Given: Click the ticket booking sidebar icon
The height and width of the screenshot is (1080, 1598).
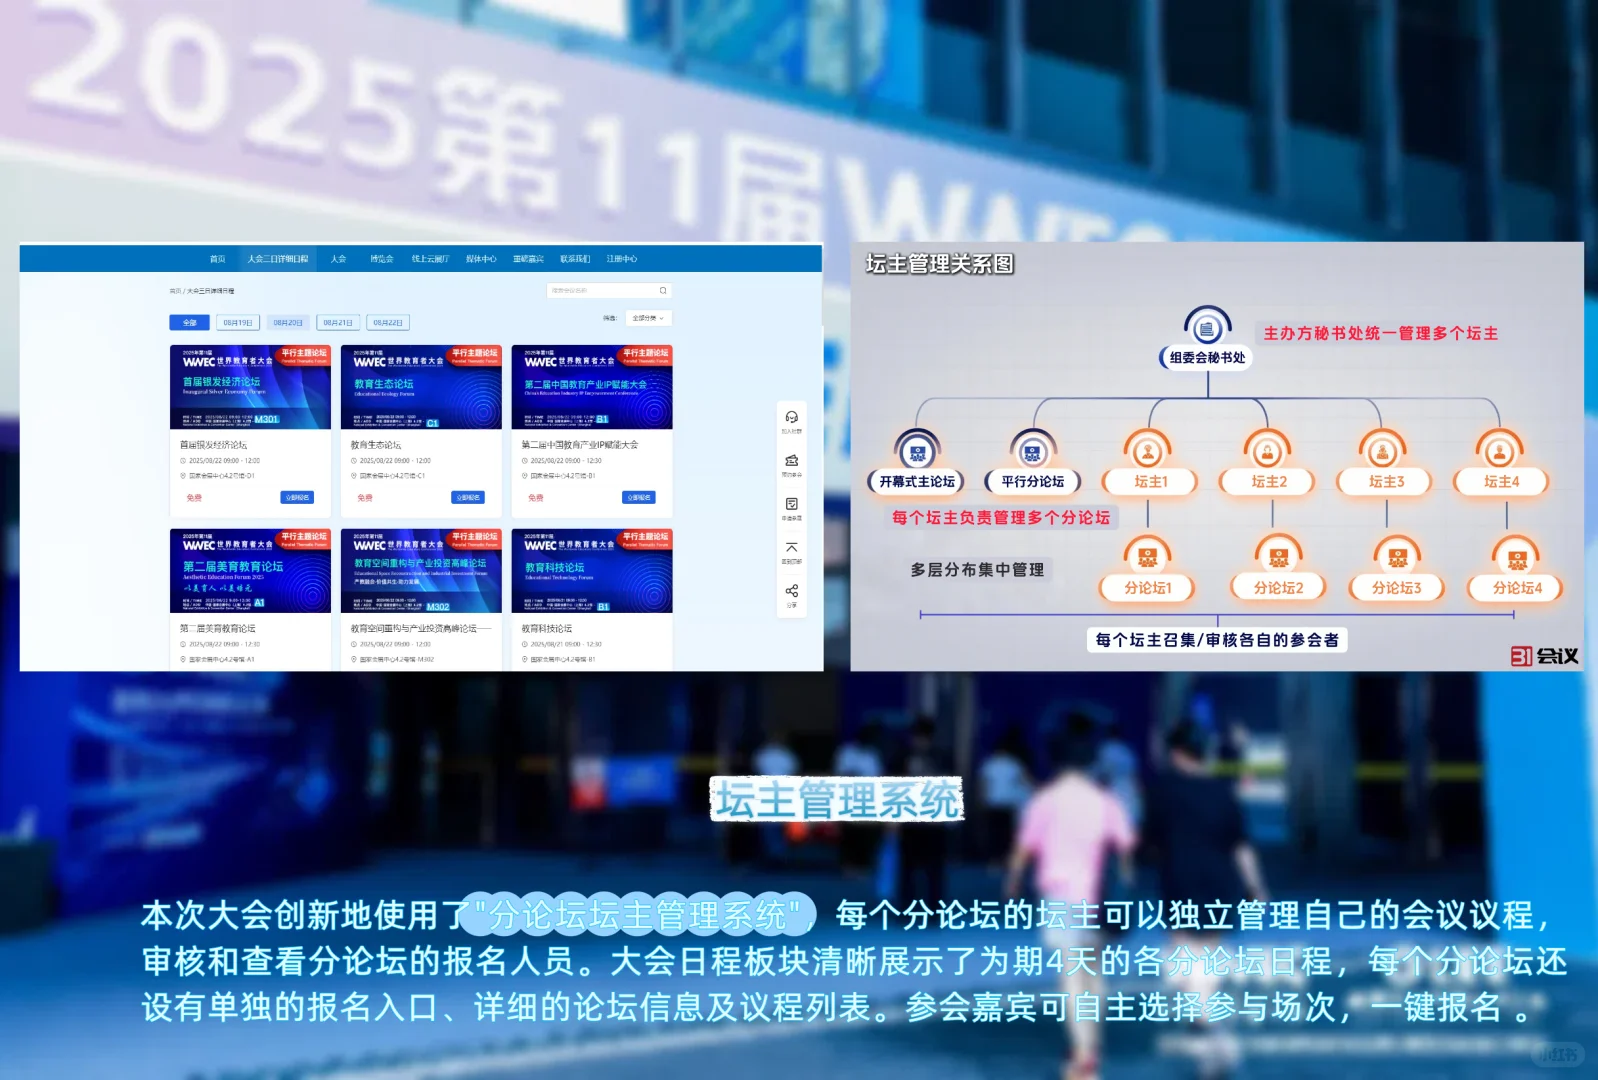Looking at the screenshot, I should (791, 460).
